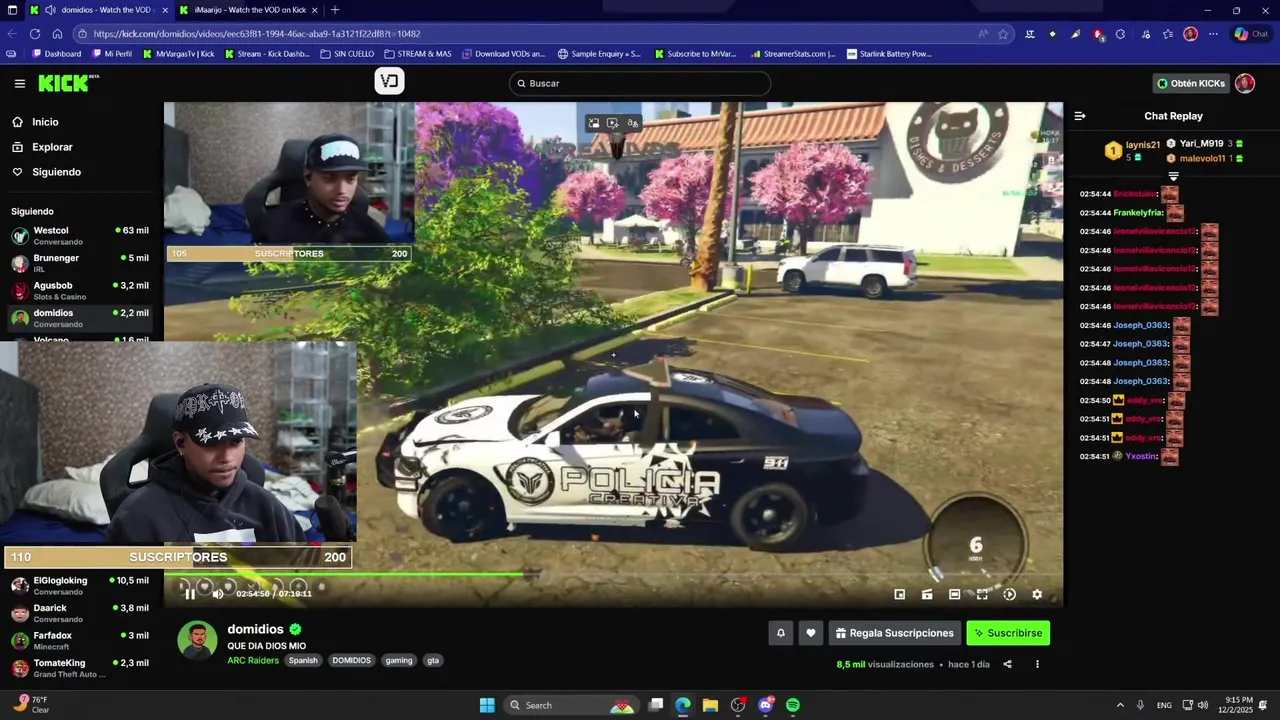Toggle theater mode in the player

(954, 594)
